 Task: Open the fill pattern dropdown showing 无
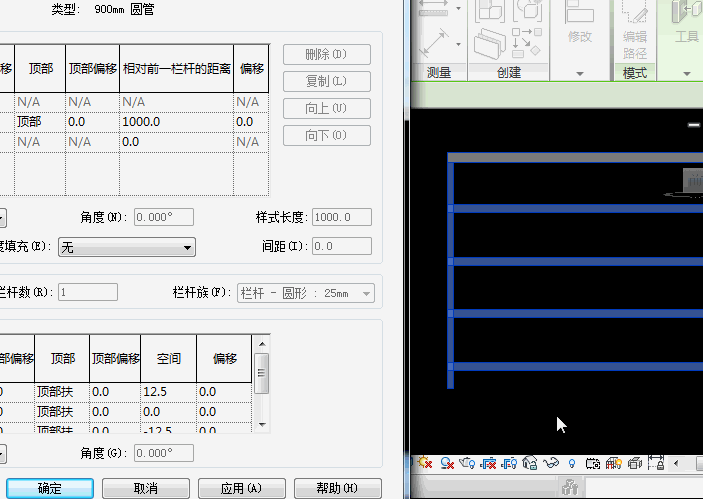pos(126,247)
